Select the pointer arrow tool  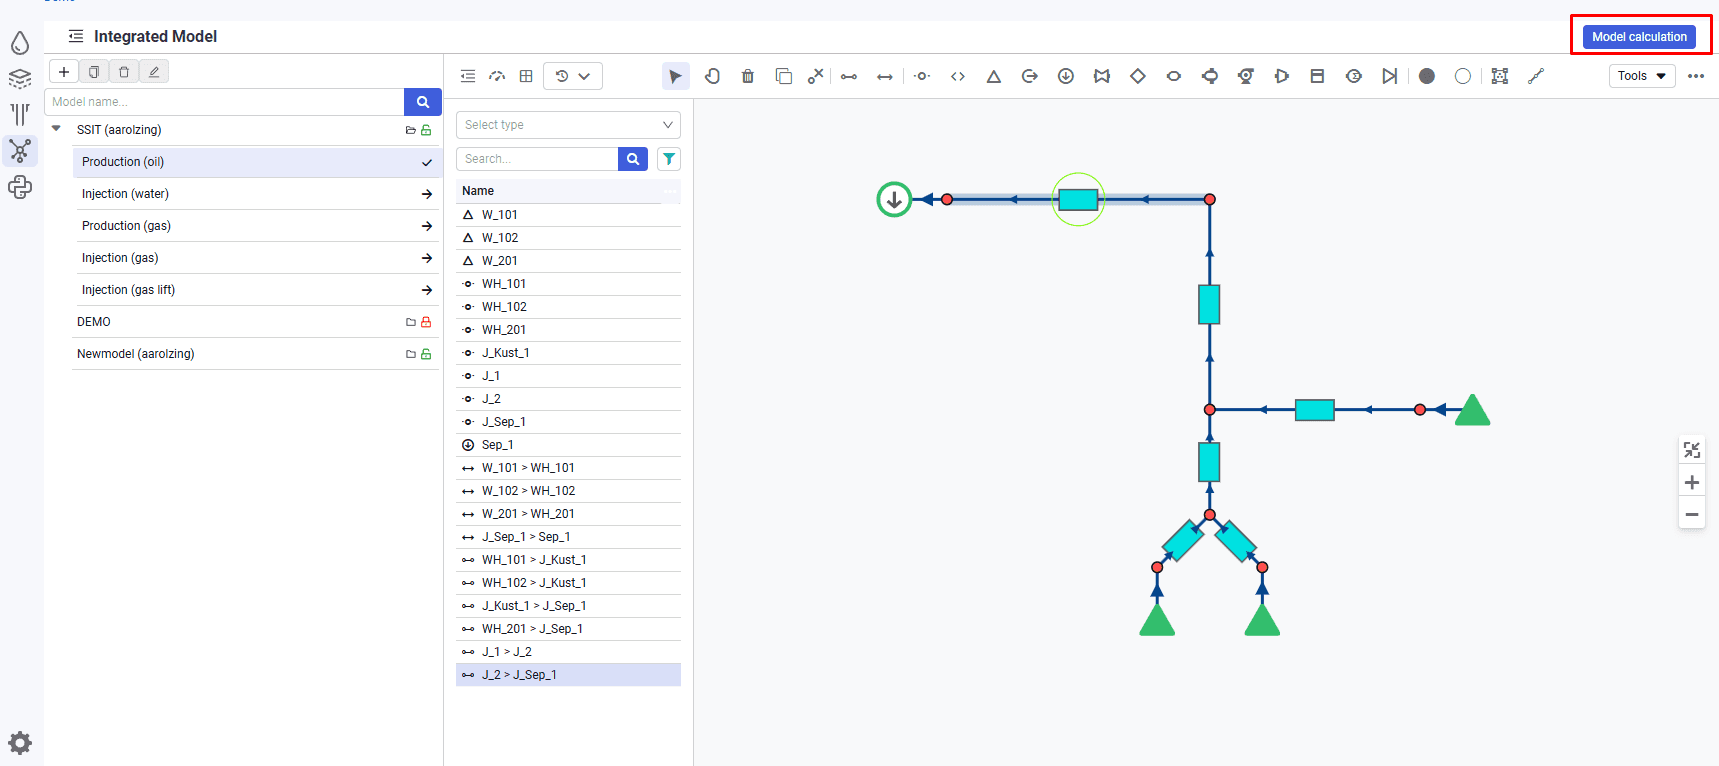point(676,76)
